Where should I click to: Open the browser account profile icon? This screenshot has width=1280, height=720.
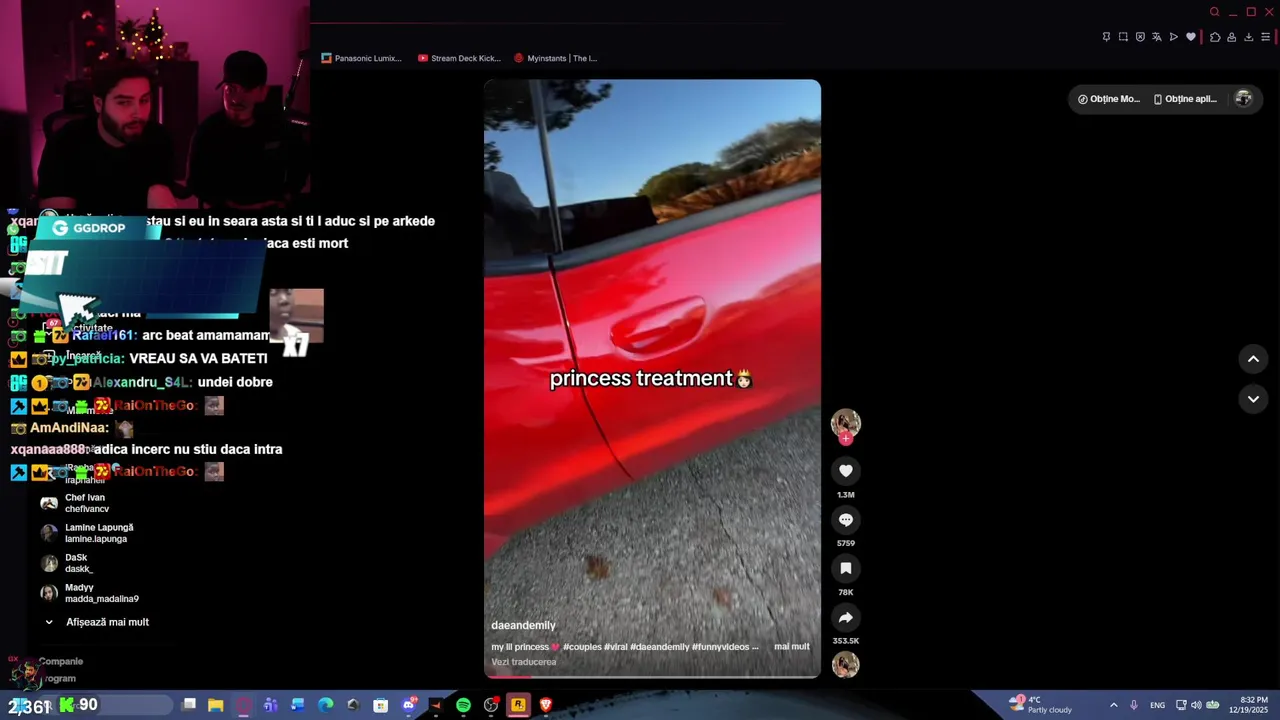[x=1232, y=37]
